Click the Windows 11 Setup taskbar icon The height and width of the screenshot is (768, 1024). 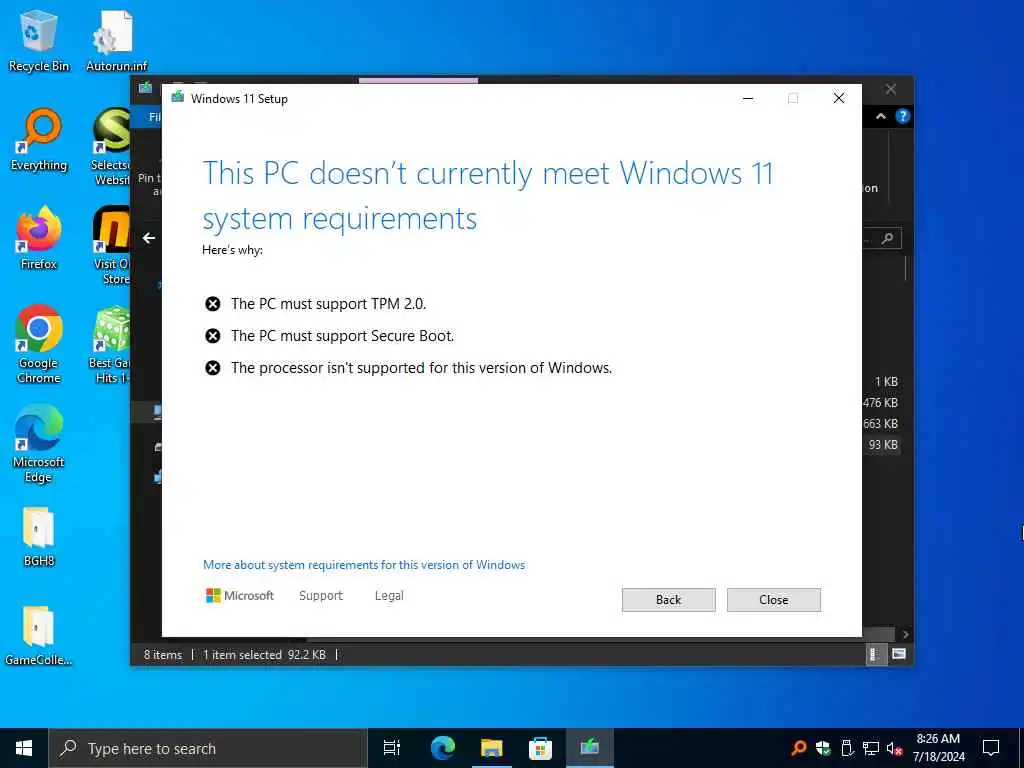pos(589,748)
